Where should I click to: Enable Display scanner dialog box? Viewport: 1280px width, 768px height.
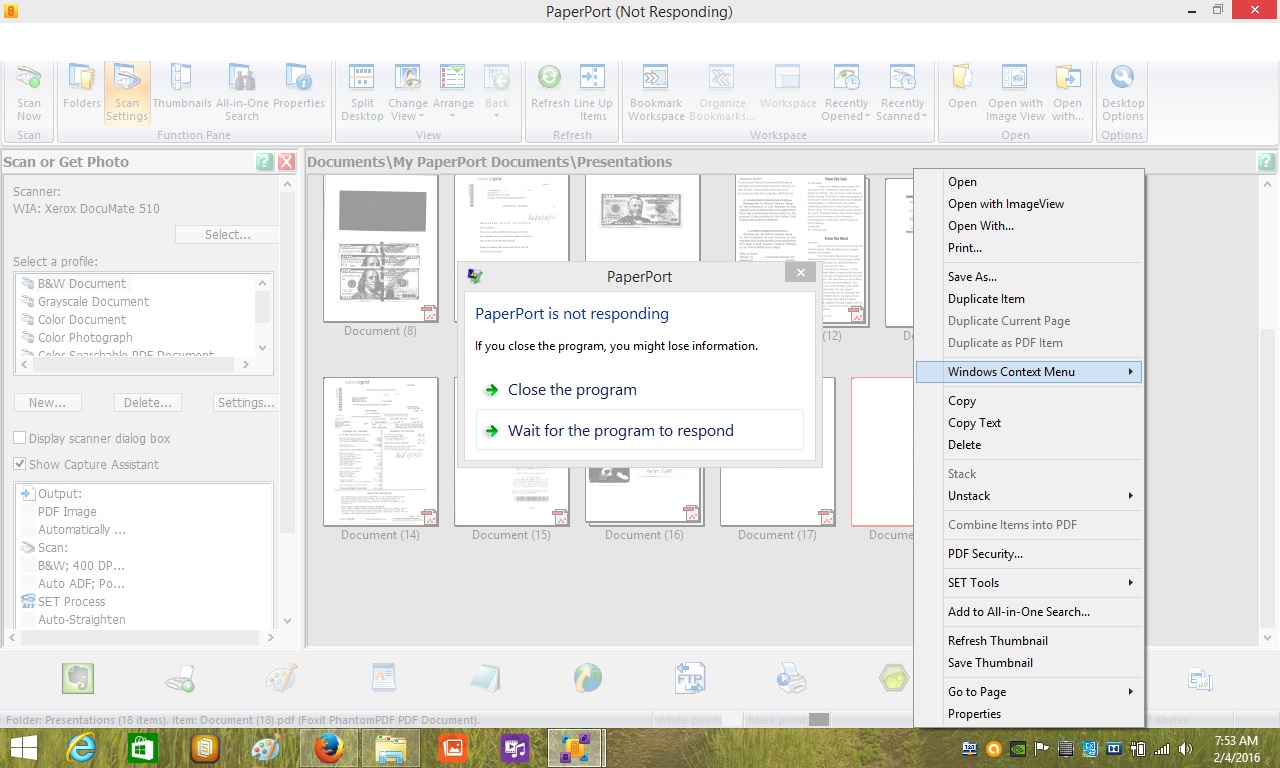[x=19, y=438]
